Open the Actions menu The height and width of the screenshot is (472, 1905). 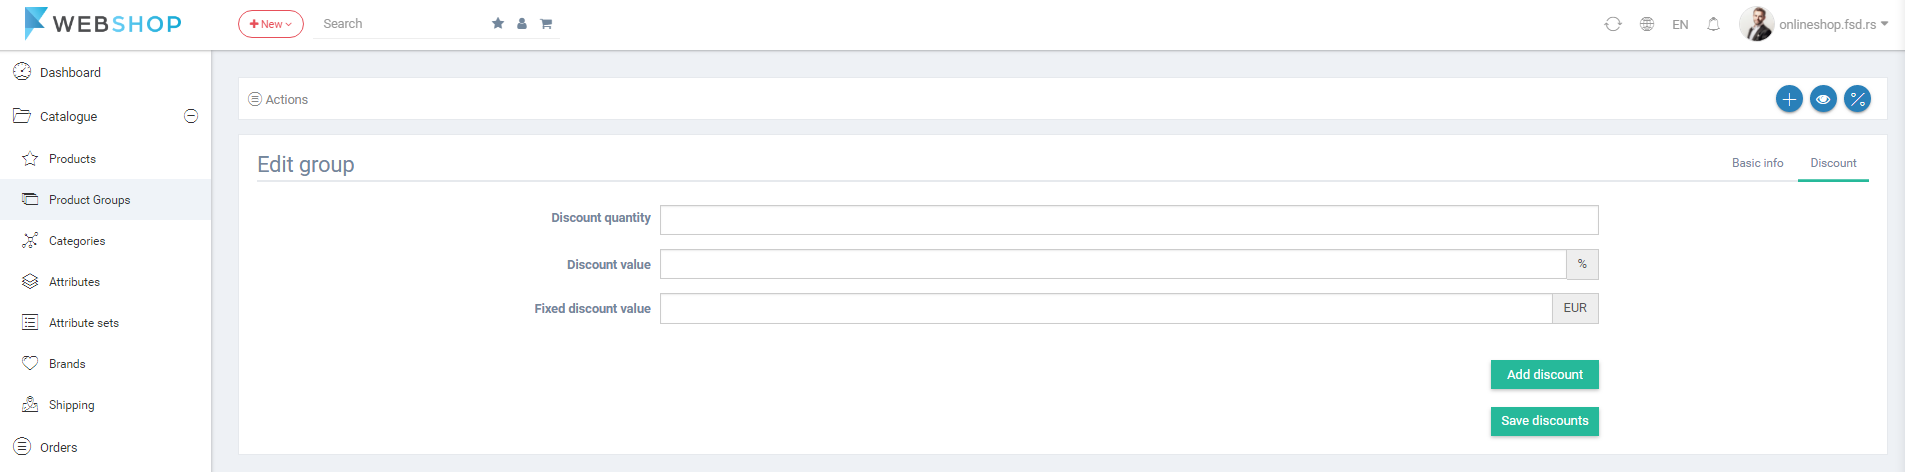click(278, 100)
